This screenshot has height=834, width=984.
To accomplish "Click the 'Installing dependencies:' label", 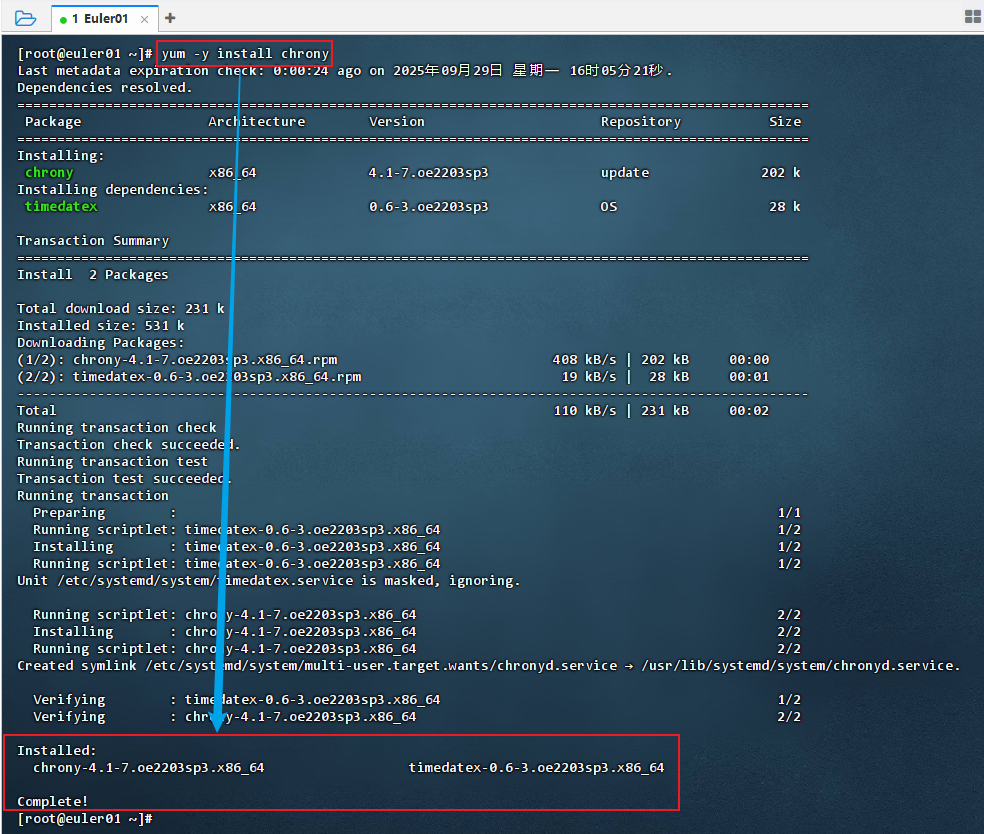I will (x=112, y=190).
